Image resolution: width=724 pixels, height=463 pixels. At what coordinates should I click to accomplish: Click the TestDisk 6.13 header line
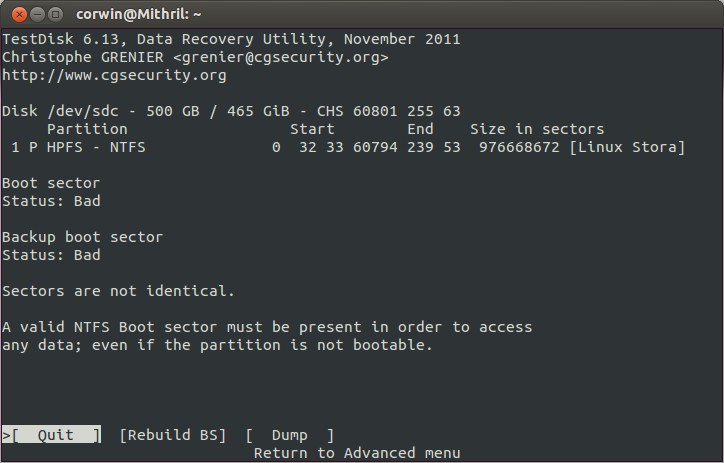(231, 39)
